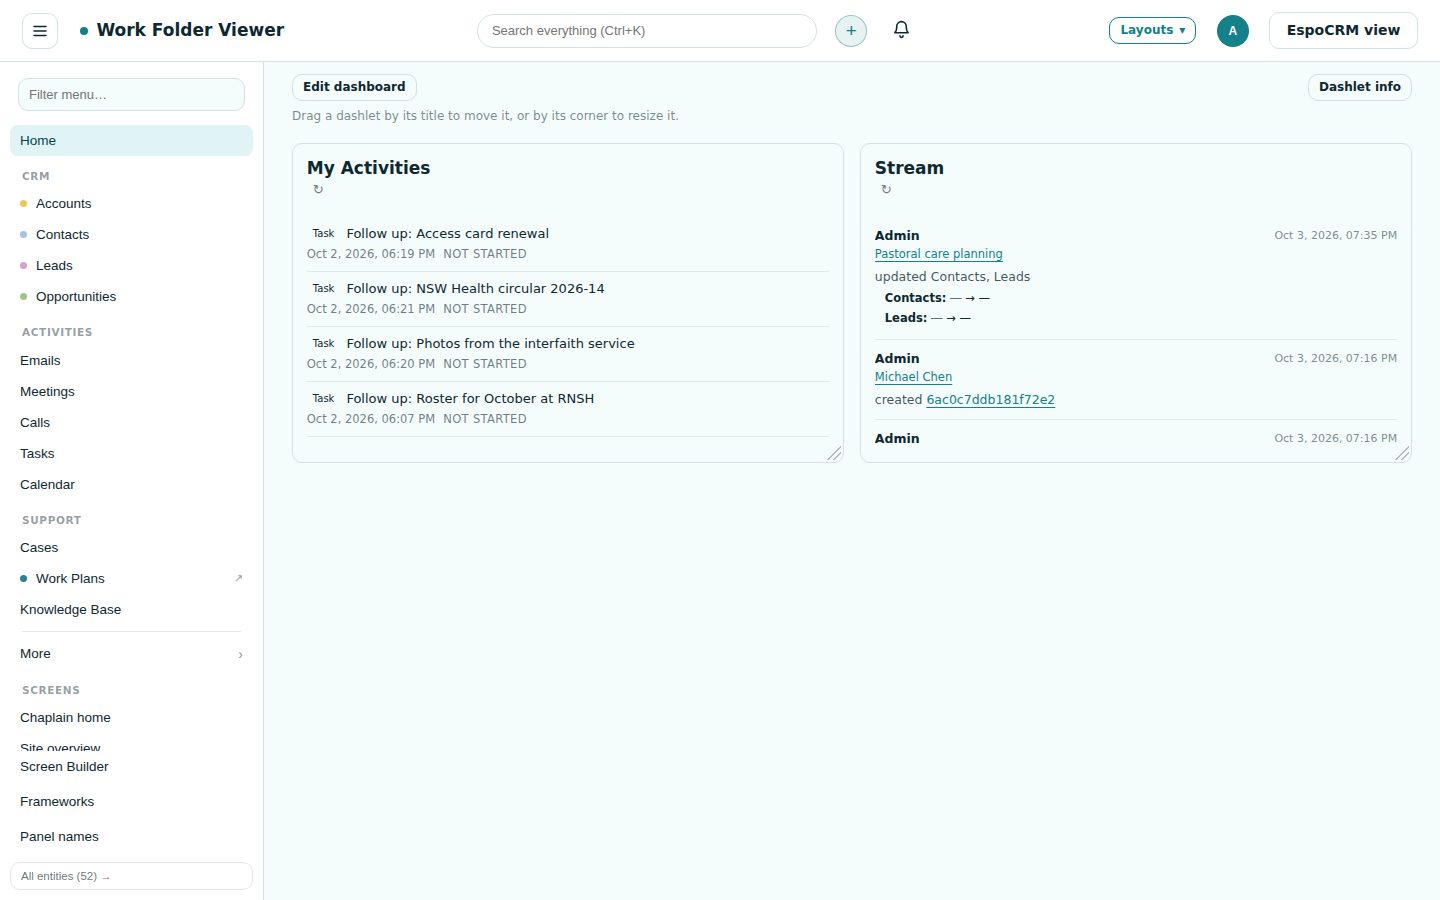The width and height of the screenshot is (1440, 900).
Task: Open the user avatar A menu
Action: click(x=1232, y=31)
